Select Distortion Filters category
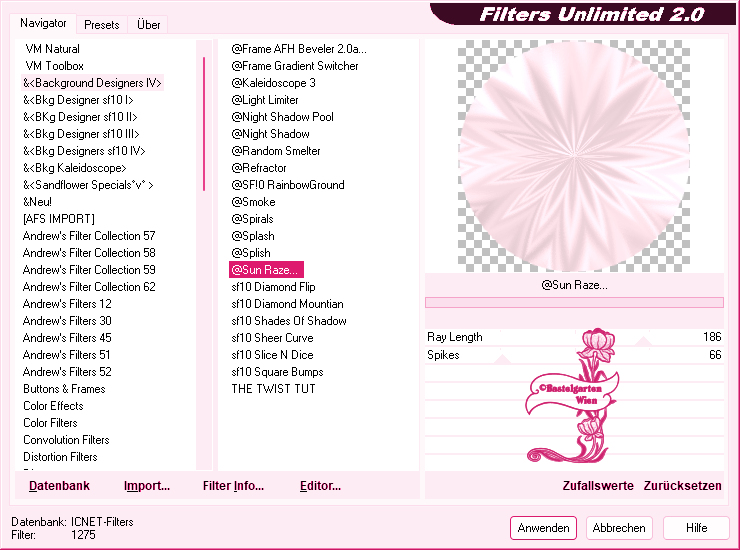The width and height of the screenshot is (740, 550). (60, 457)
